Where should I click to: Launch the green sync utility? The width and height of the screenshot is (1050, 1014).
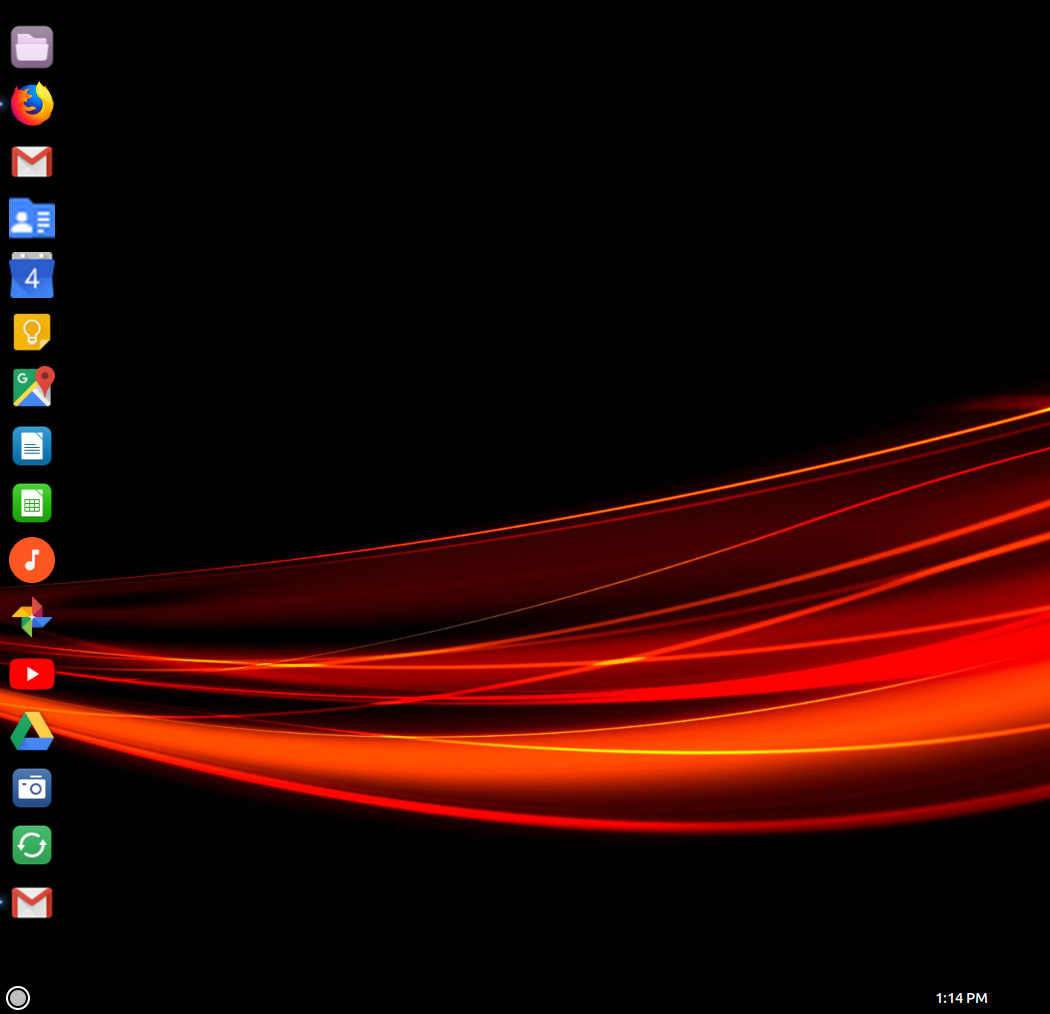pyautogui.click(x=32, y=844)
